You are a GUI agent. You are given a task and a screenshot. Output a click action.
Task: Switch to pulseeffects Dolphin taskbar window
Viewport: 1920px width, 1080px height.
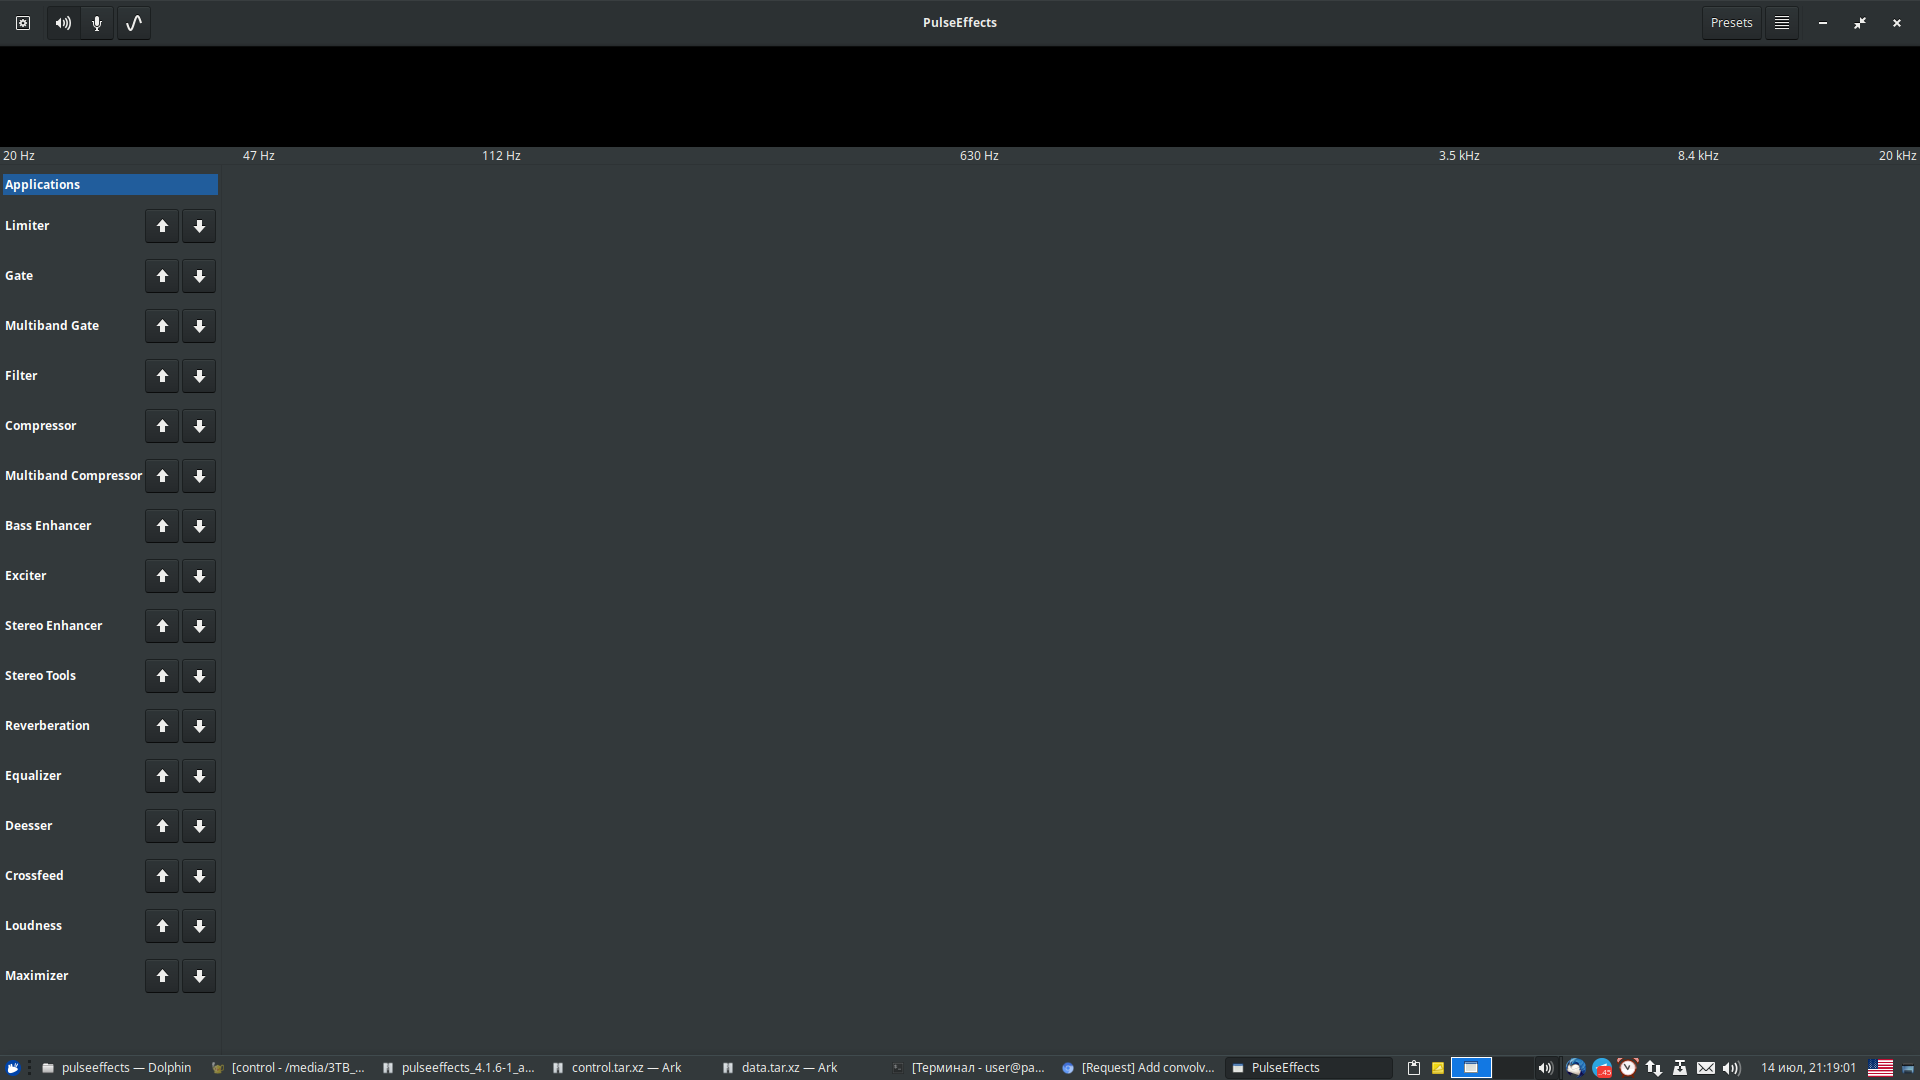(x=117, y=1068)
